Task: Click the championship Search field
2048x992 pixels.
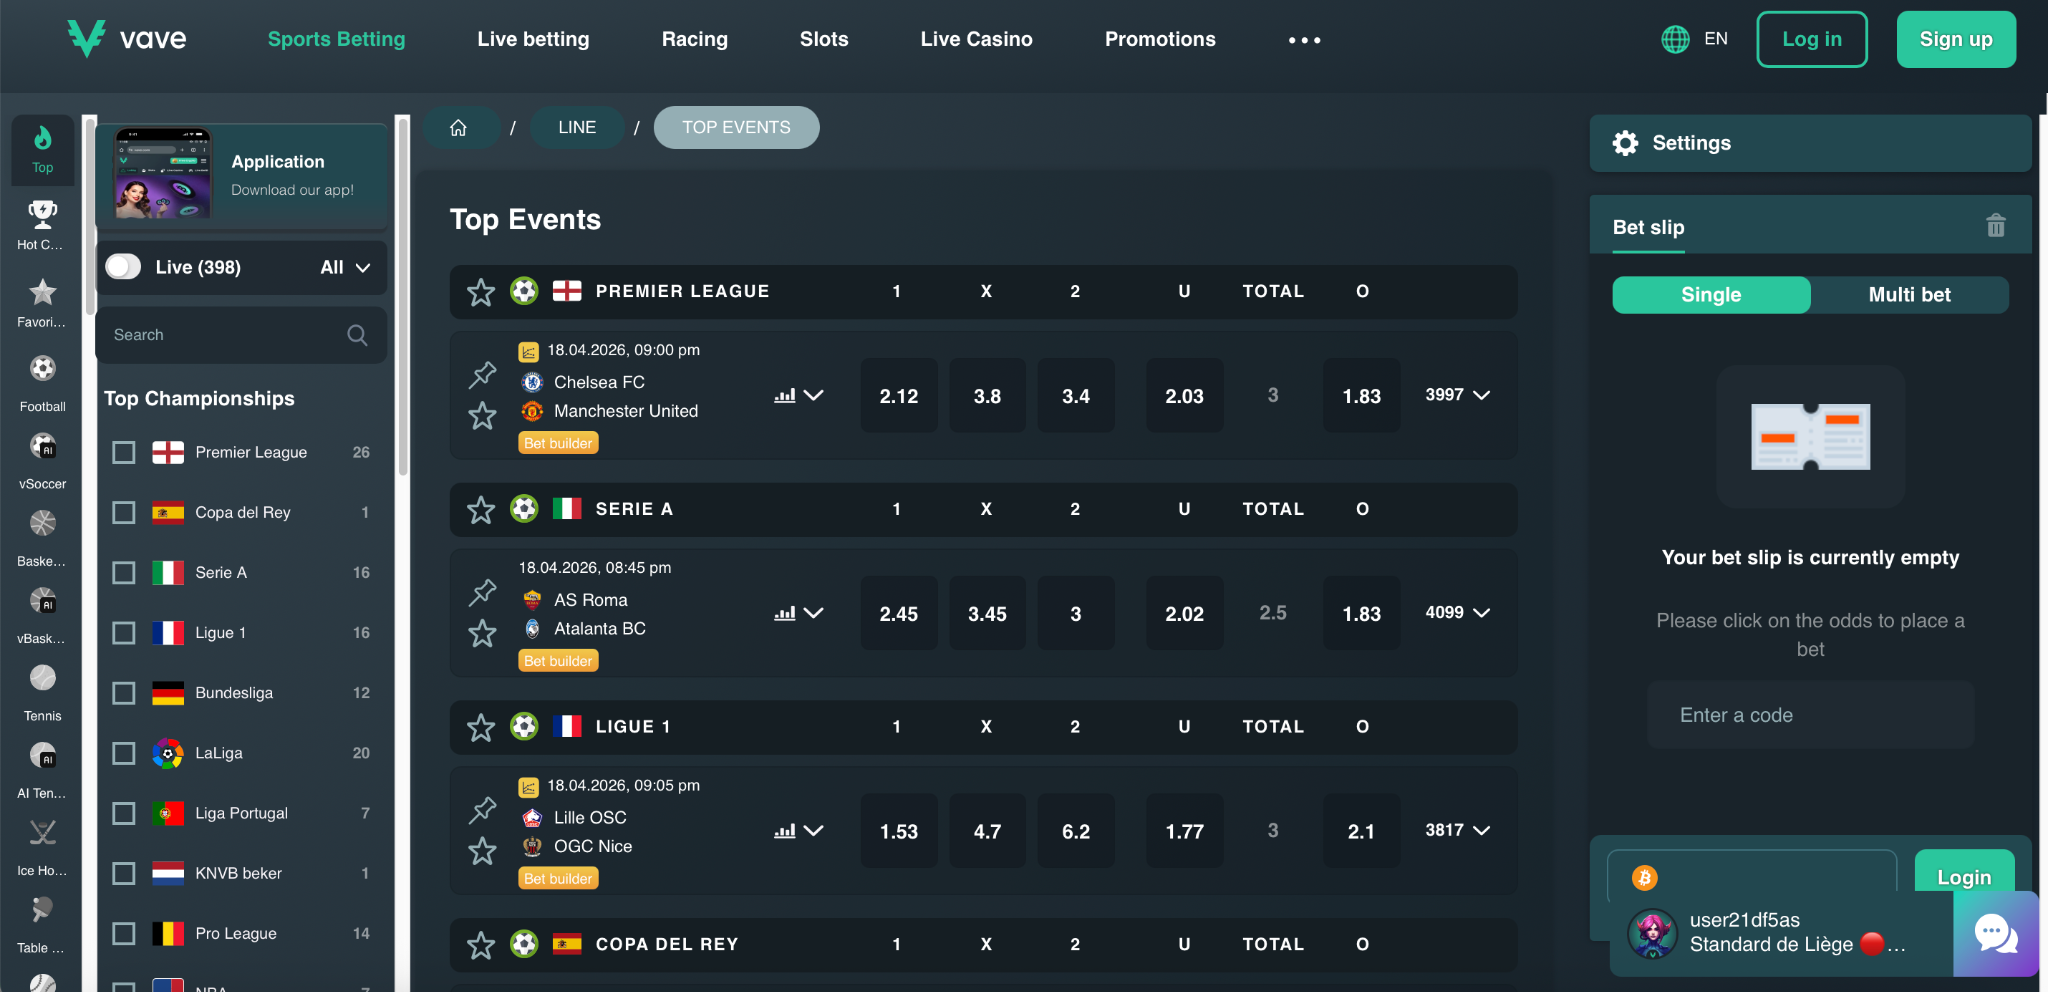Action: pyautogui.click(x=241, y=335)
